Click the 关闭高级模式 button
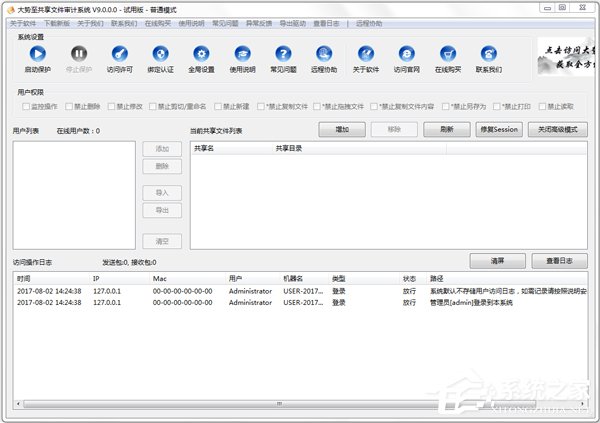Image resolution: width=600 pixels, height=423 pixels. tap(558, 130)
